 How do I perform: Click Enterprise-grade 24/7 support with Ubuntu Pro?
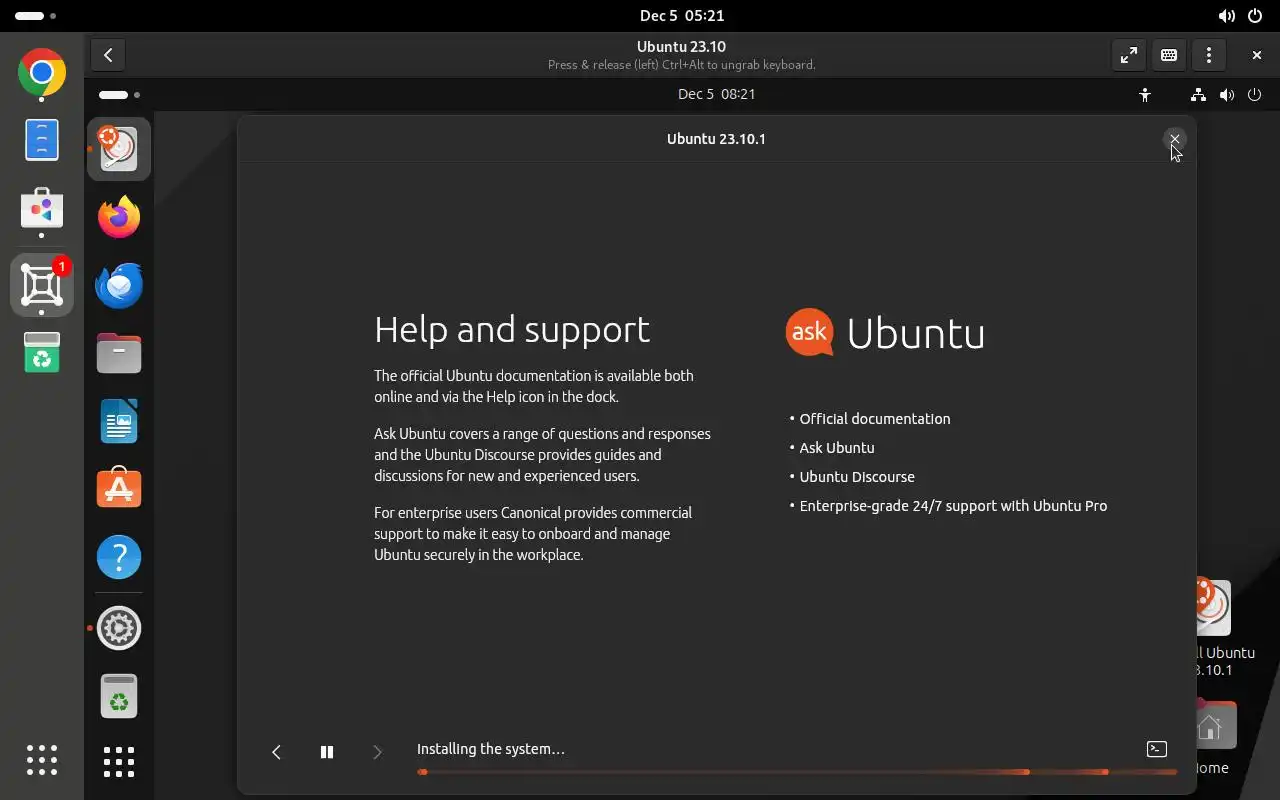coord(953,506)
